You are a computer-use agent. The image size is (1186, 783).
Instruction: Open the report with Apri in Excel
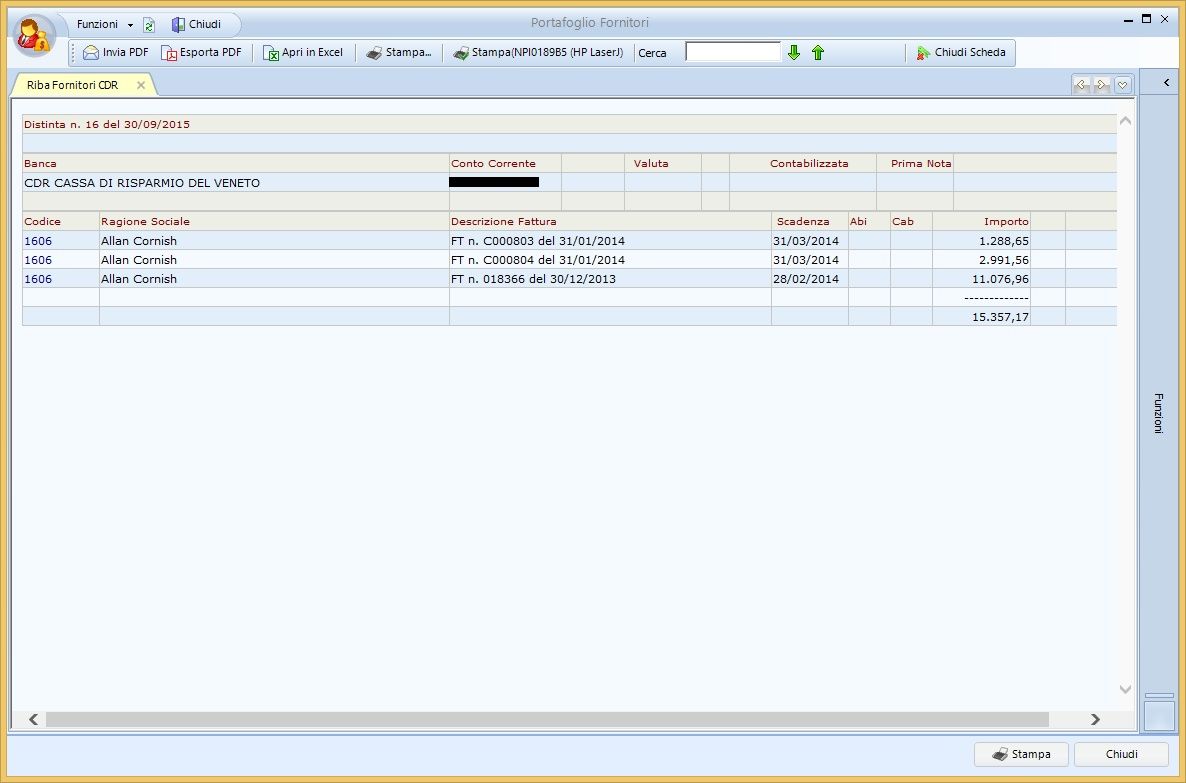271,53
